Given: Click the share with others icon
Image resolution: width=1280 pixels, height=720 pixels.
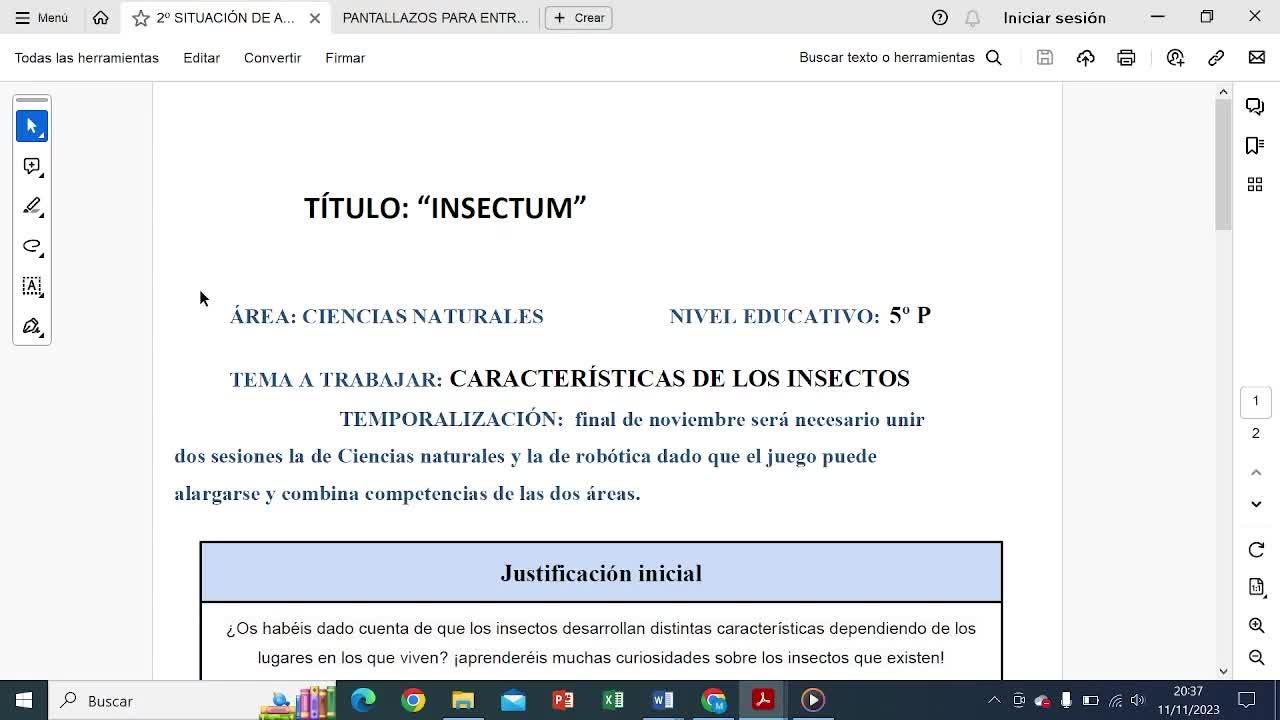Looking at the screenshot, I should pos(1175,58).
